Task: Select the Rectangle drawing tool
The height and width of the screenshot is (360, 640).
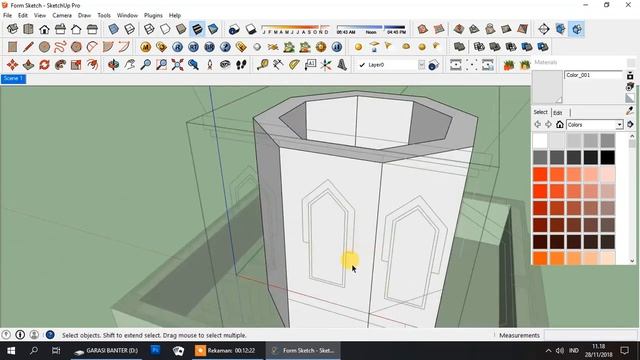Action: pyautogui.click(x=12, y=47)
